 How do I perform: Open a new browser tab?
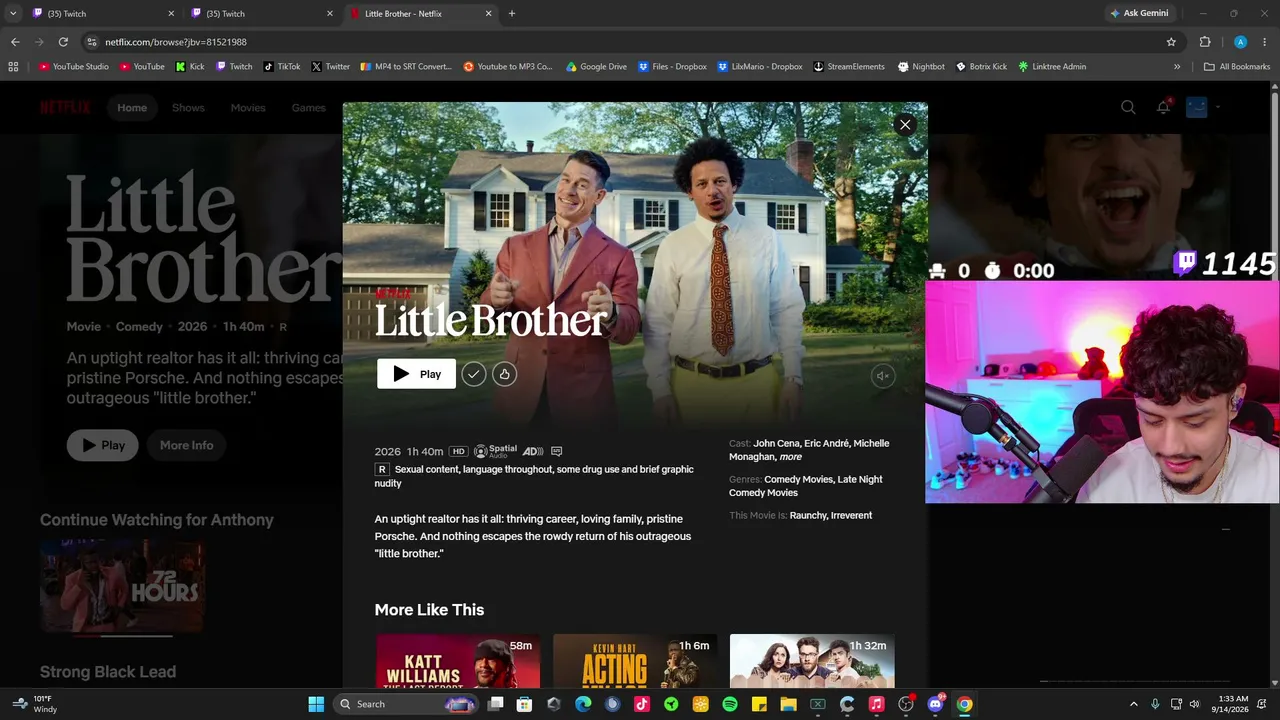[x=512, y=14]
